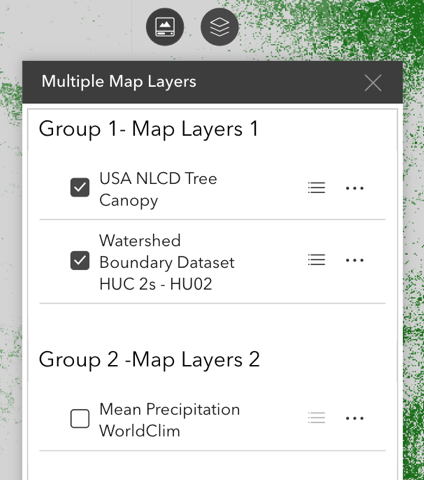Click Watershed Boundary Dataset HUC 2s label

[167, 262]
